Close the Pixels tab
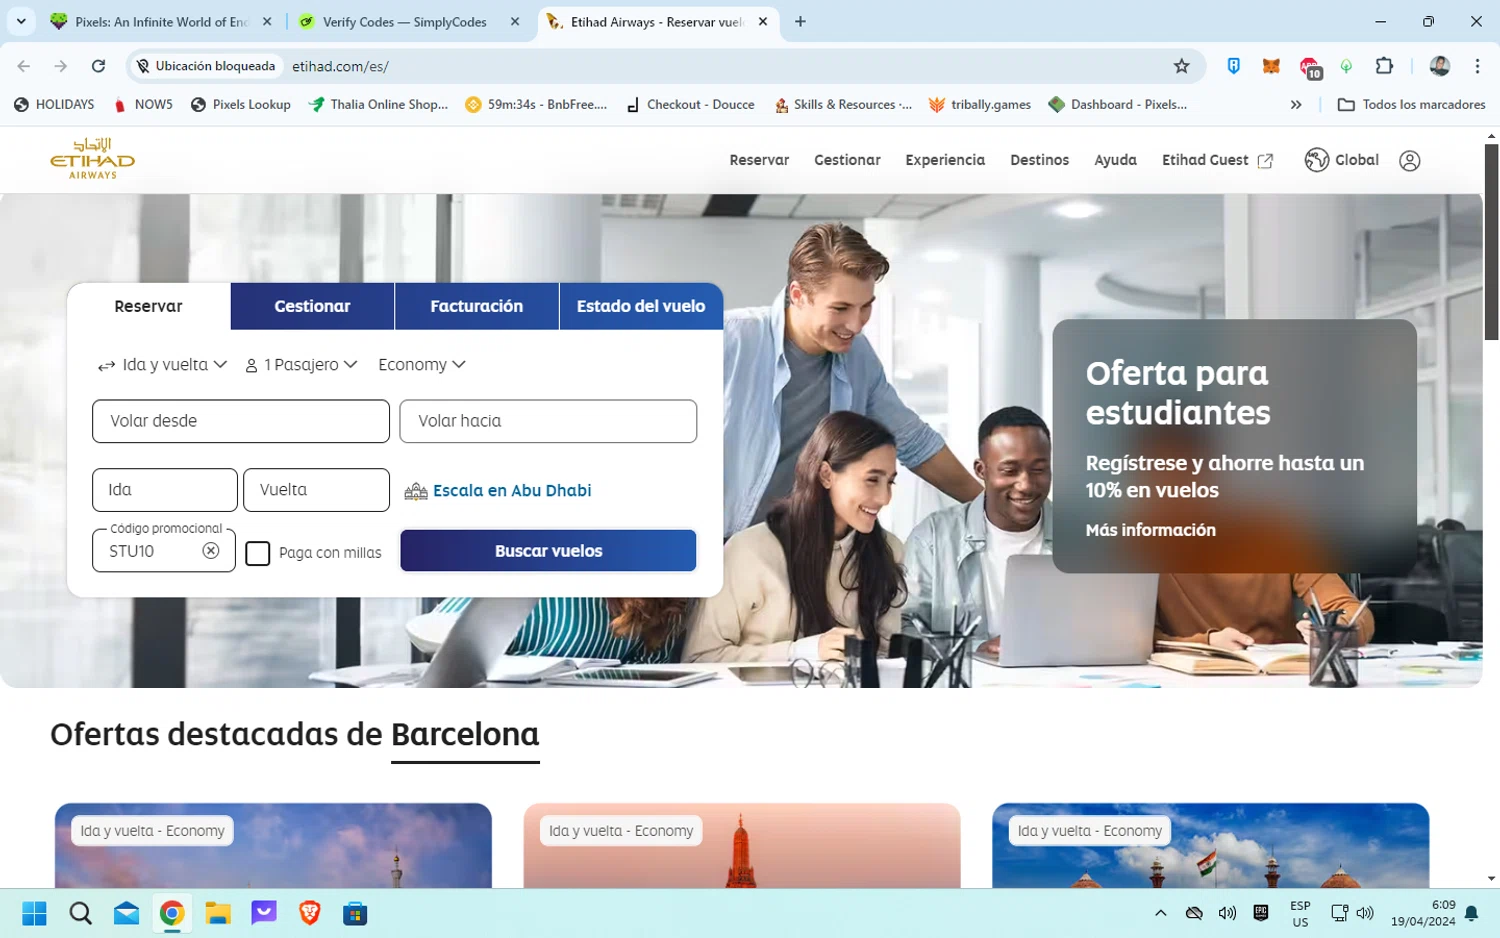 pyautogui.click(x=267, y=21)
